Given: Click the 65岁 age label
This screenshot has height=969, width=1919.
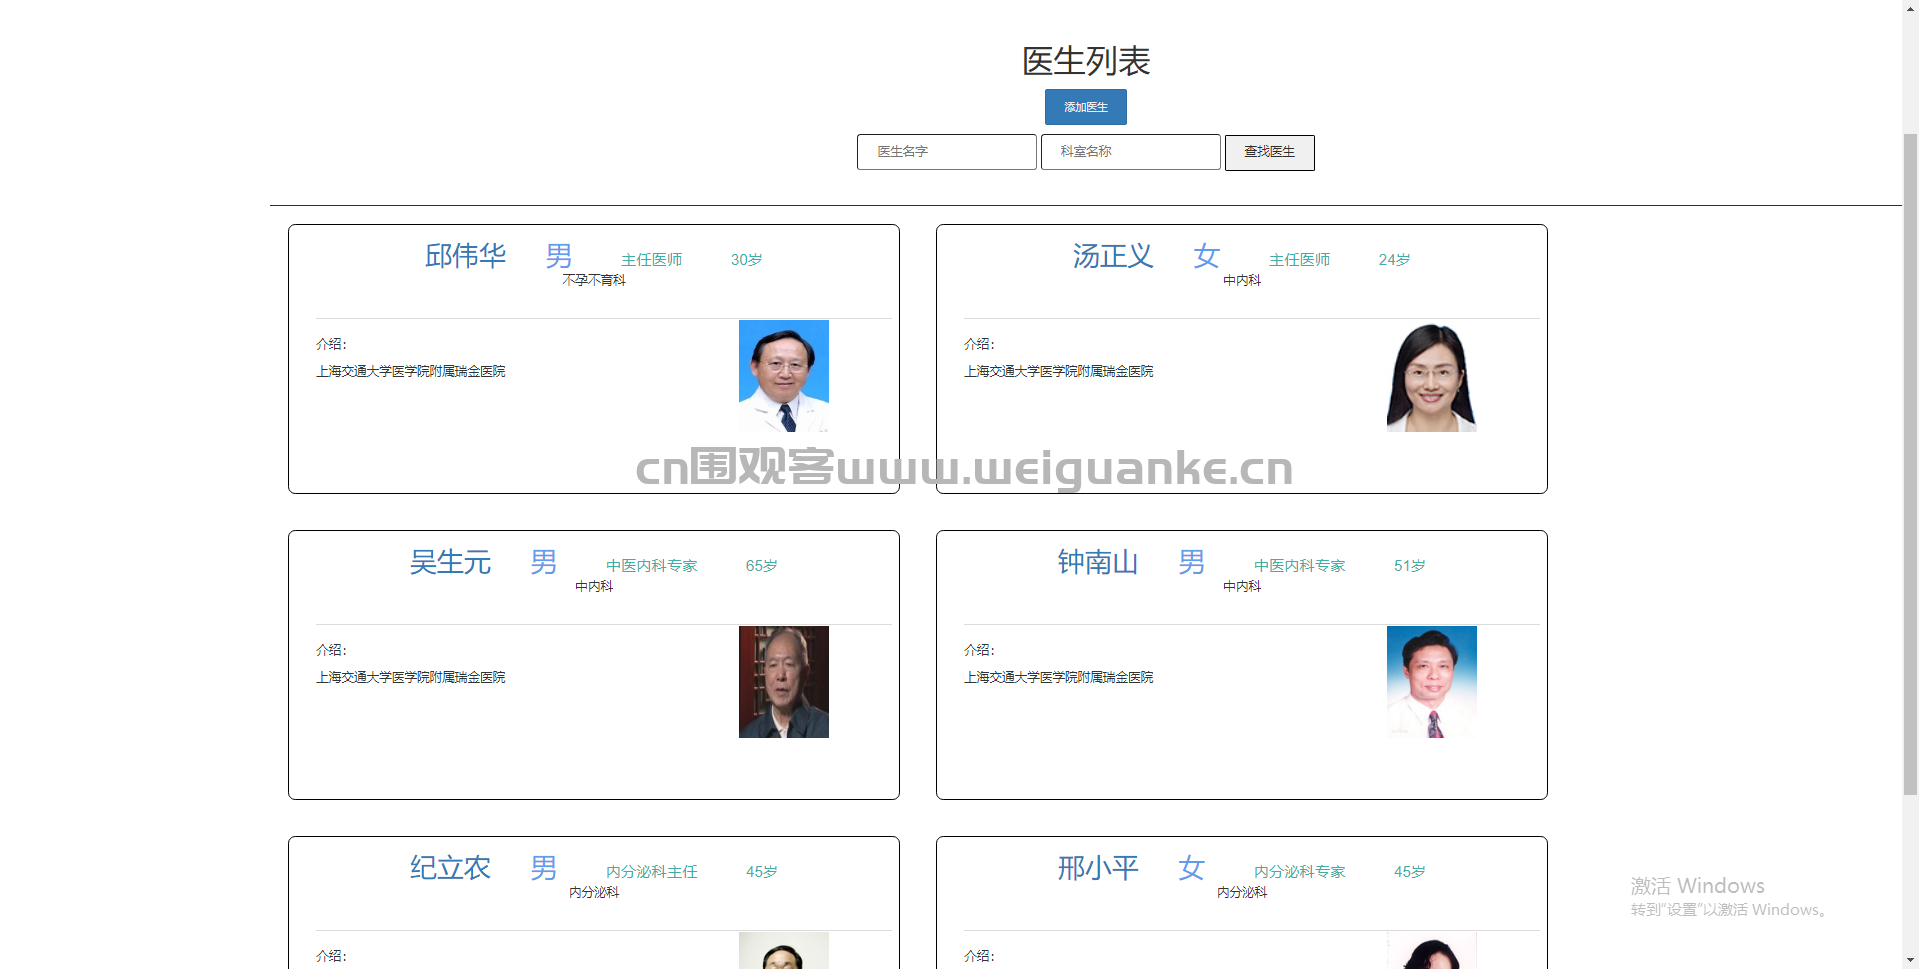Looking at the screenshot, I should 762,566.
